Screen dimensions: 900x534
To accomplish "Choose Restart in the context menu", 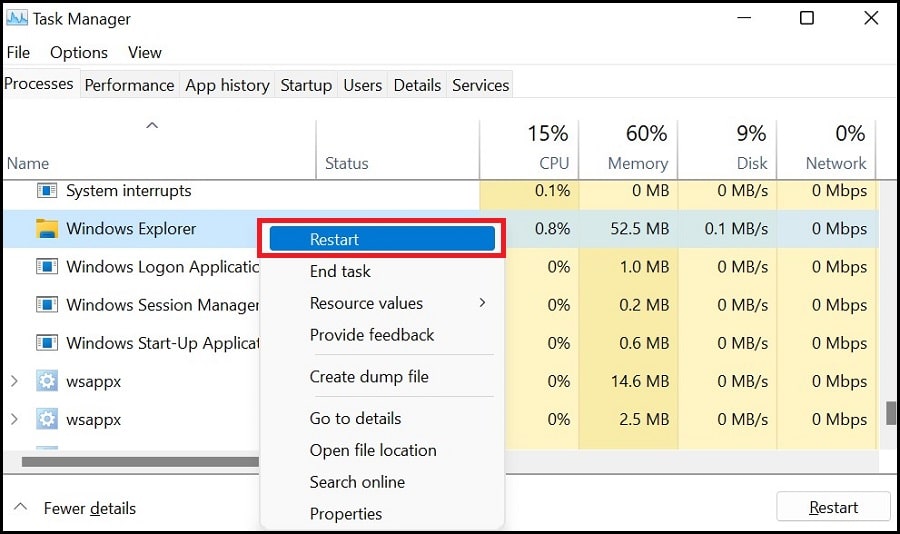I will (382, 239).
